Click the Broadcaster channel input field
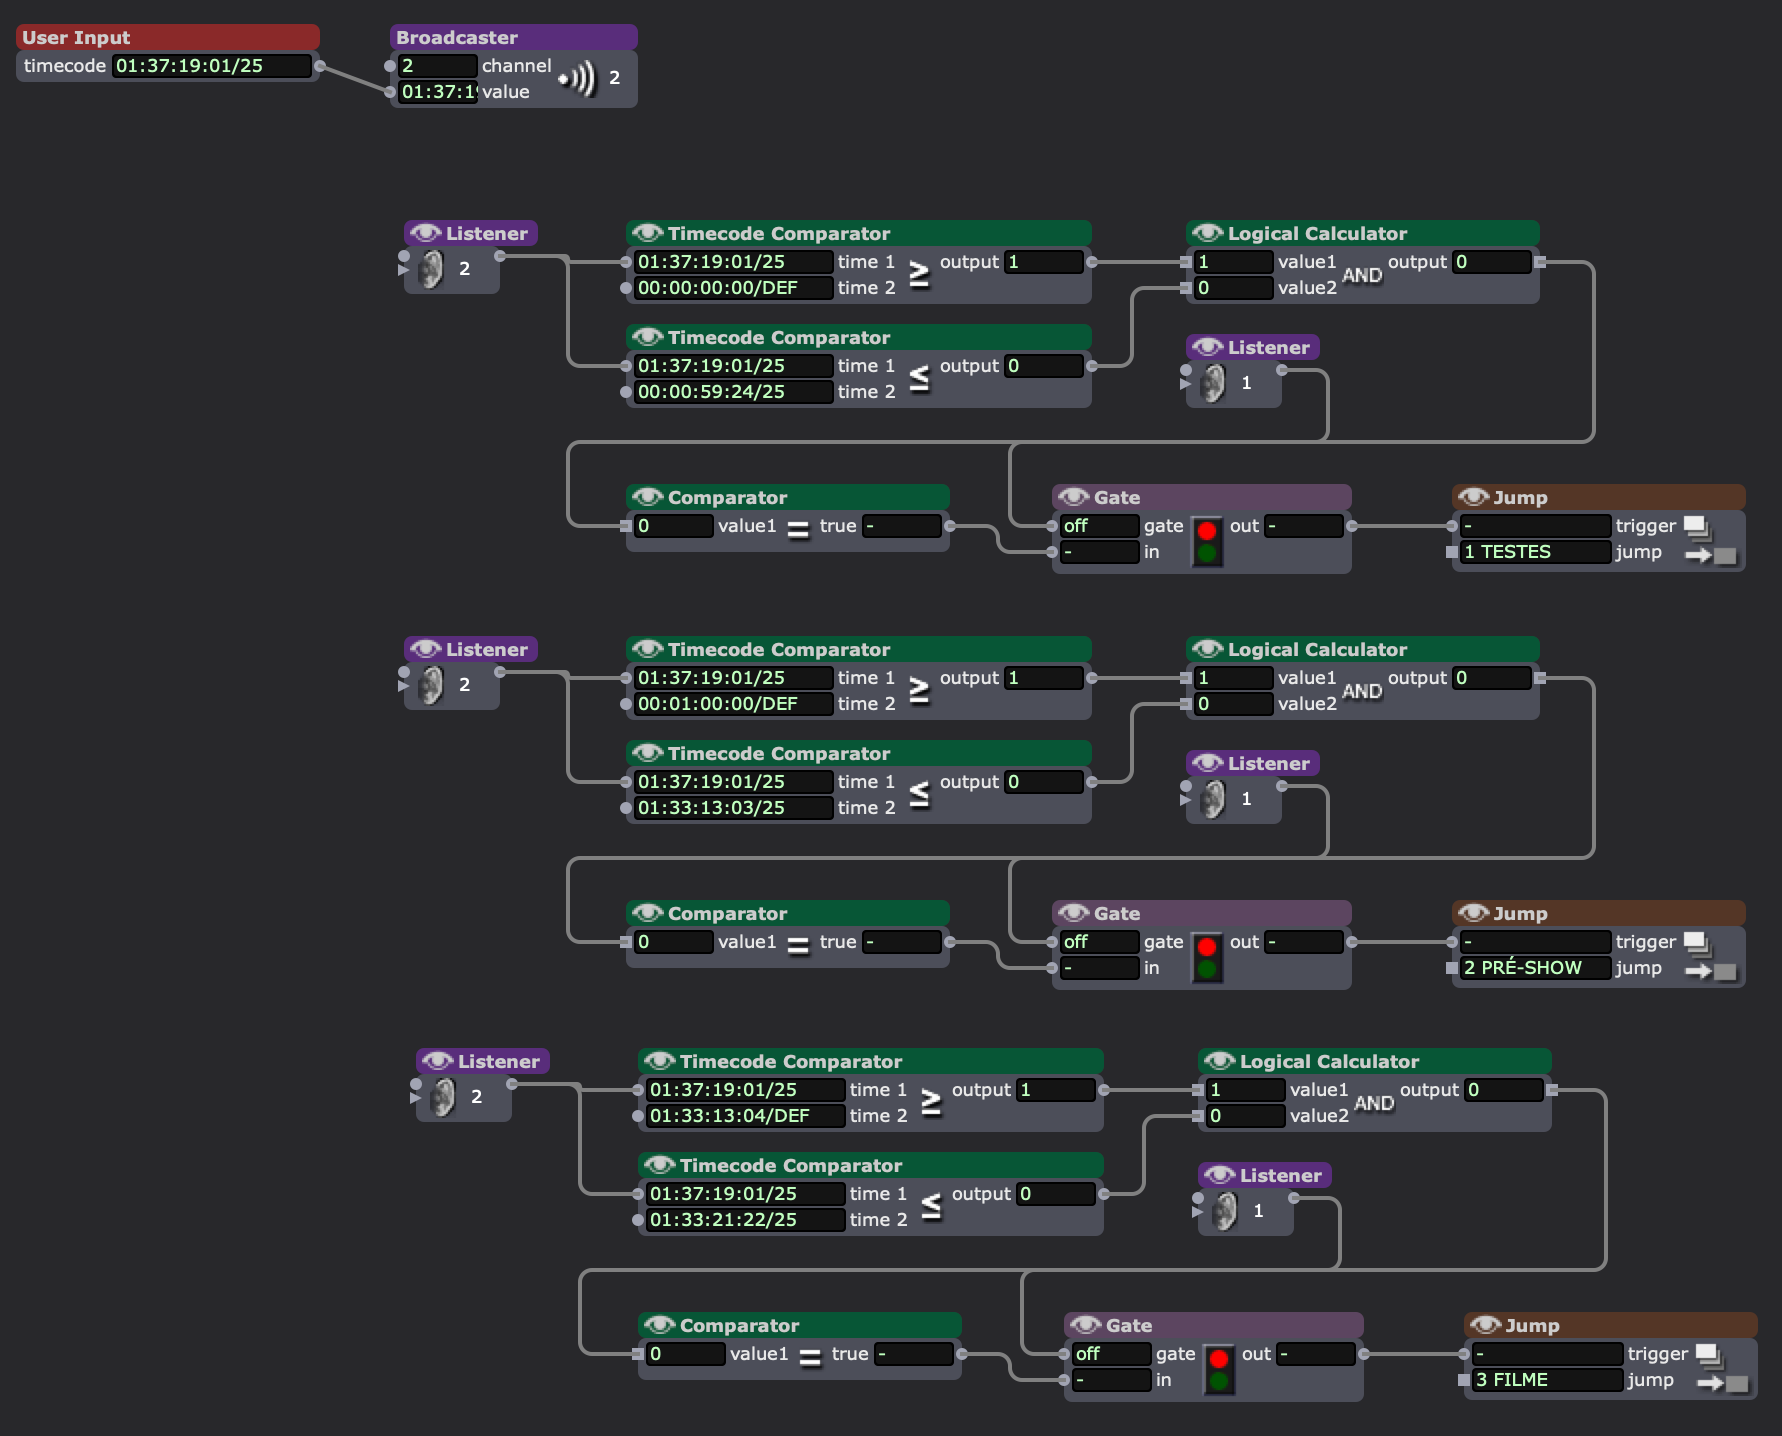The height and width of the screenshot is (1436, 1782). pos(437,66)
